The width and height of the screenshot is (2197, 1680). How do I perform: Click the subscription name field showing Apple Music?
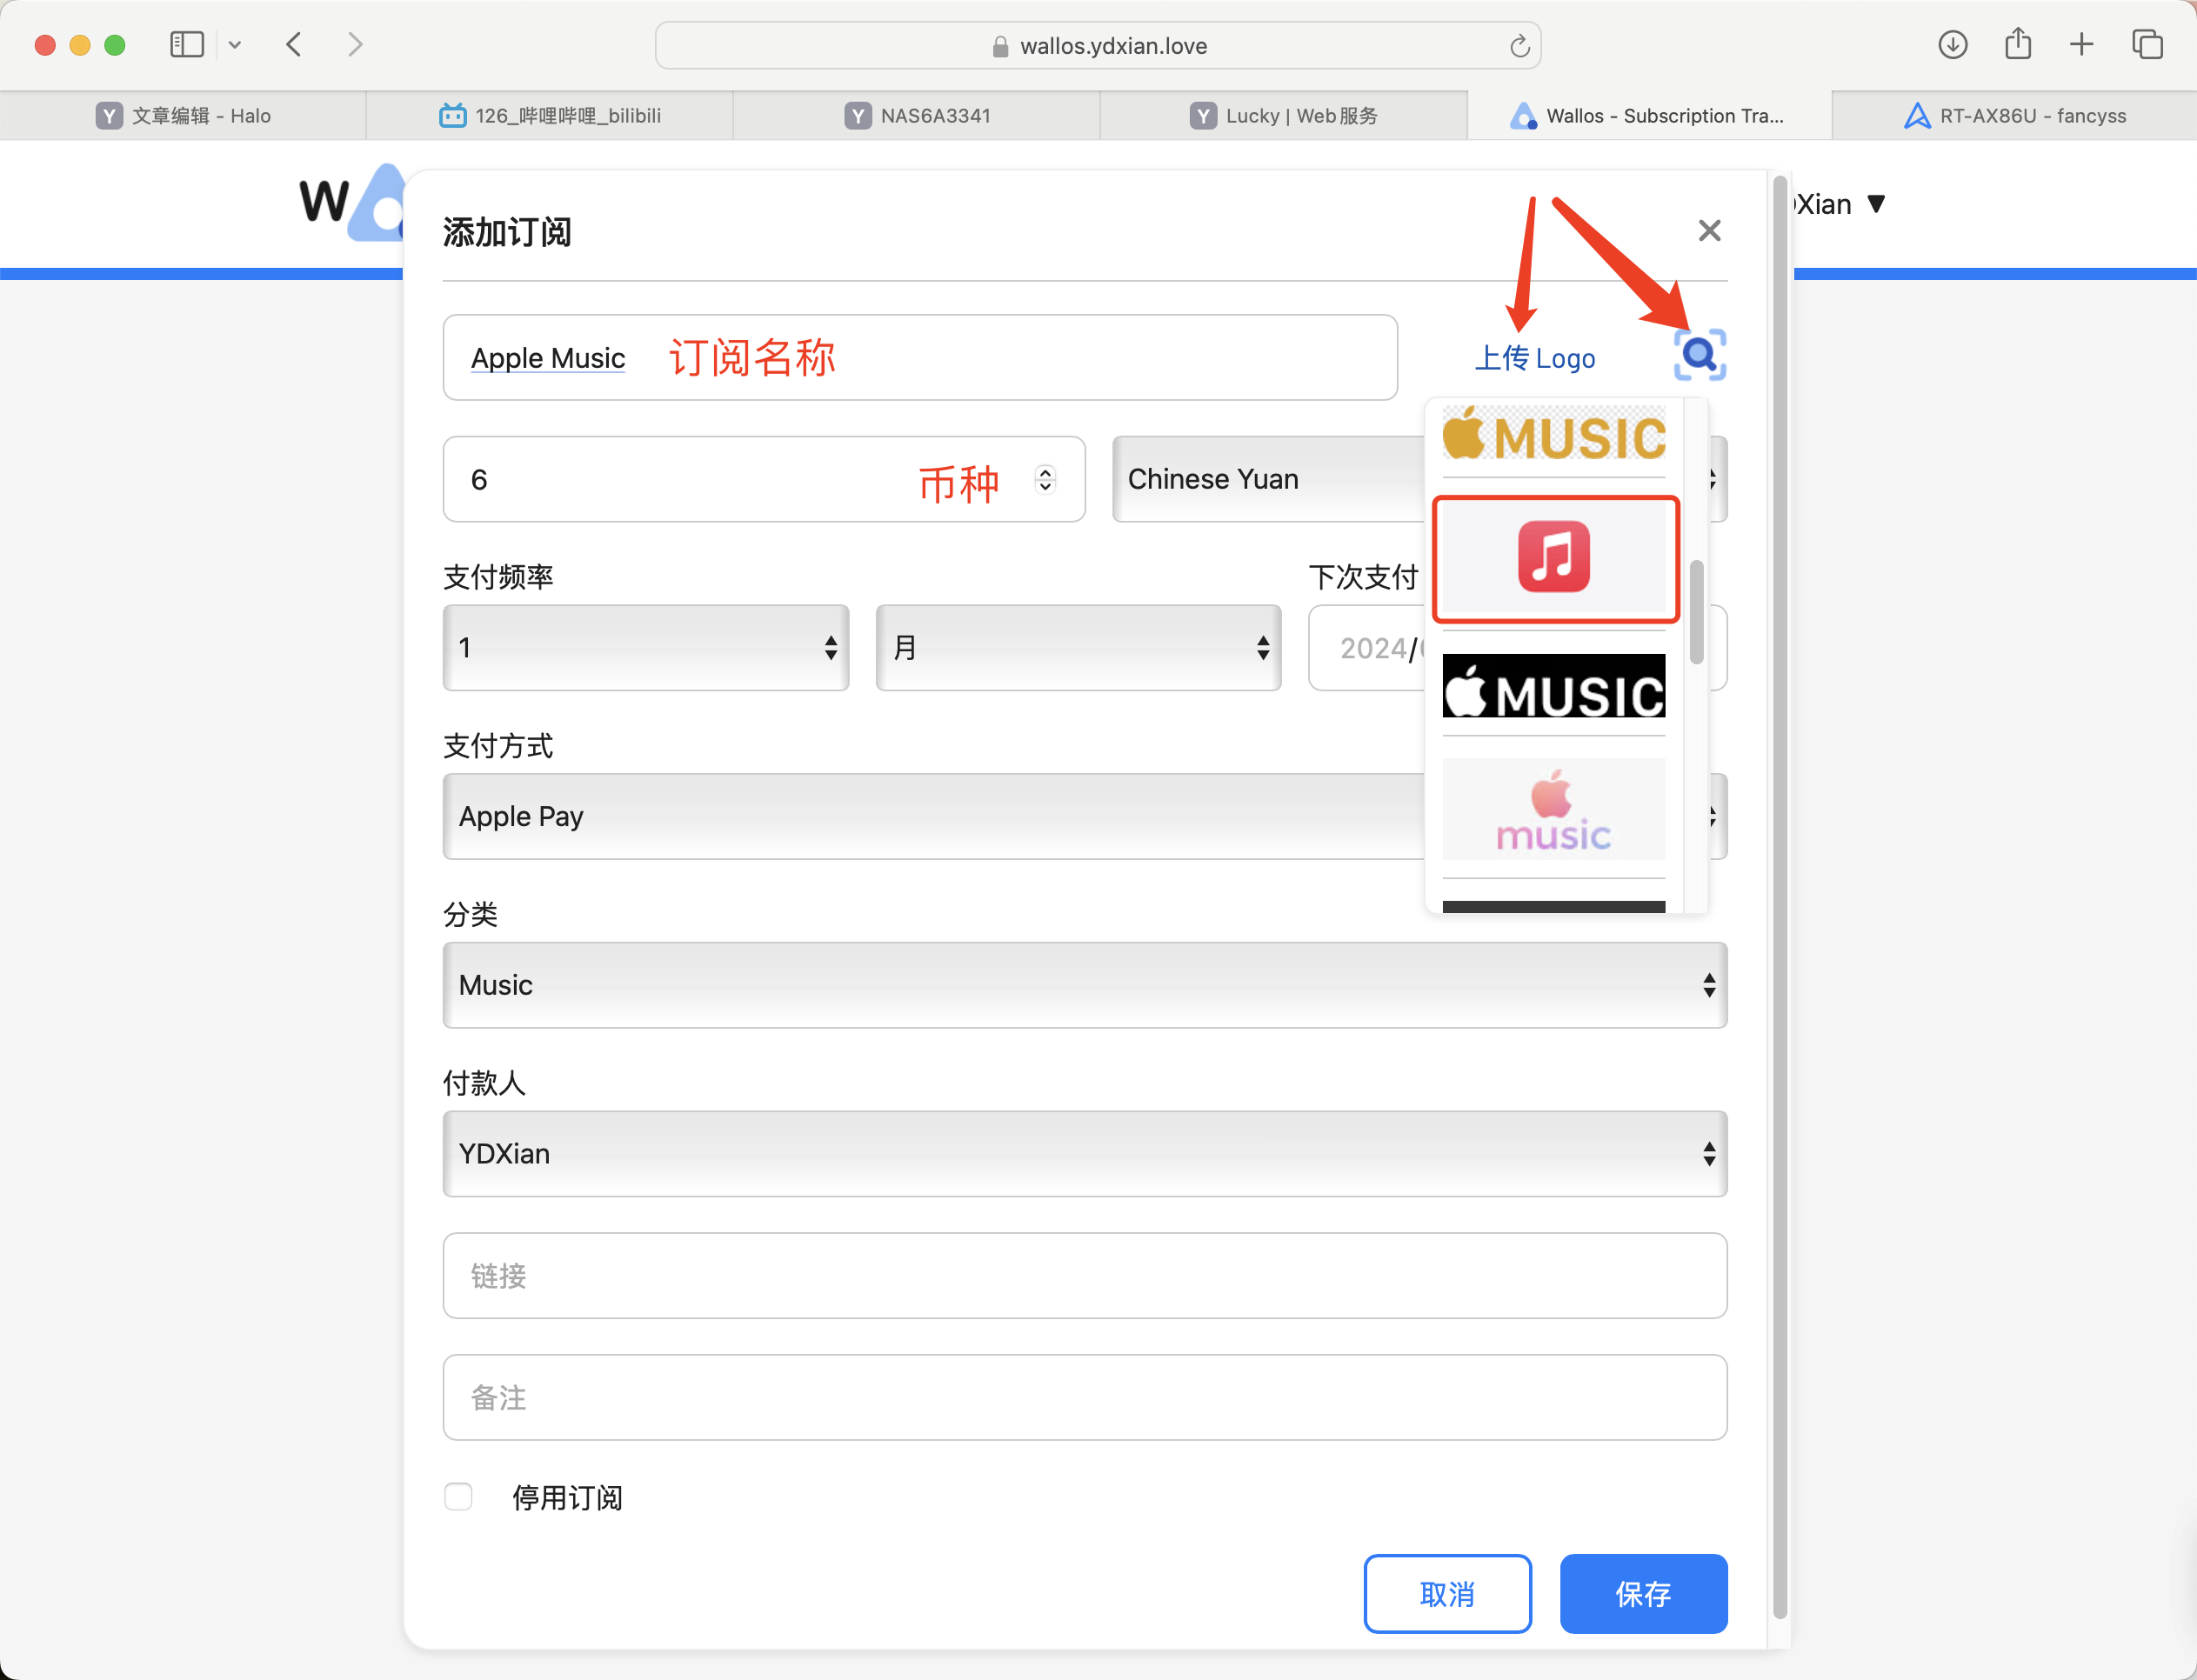click(920, 358)
